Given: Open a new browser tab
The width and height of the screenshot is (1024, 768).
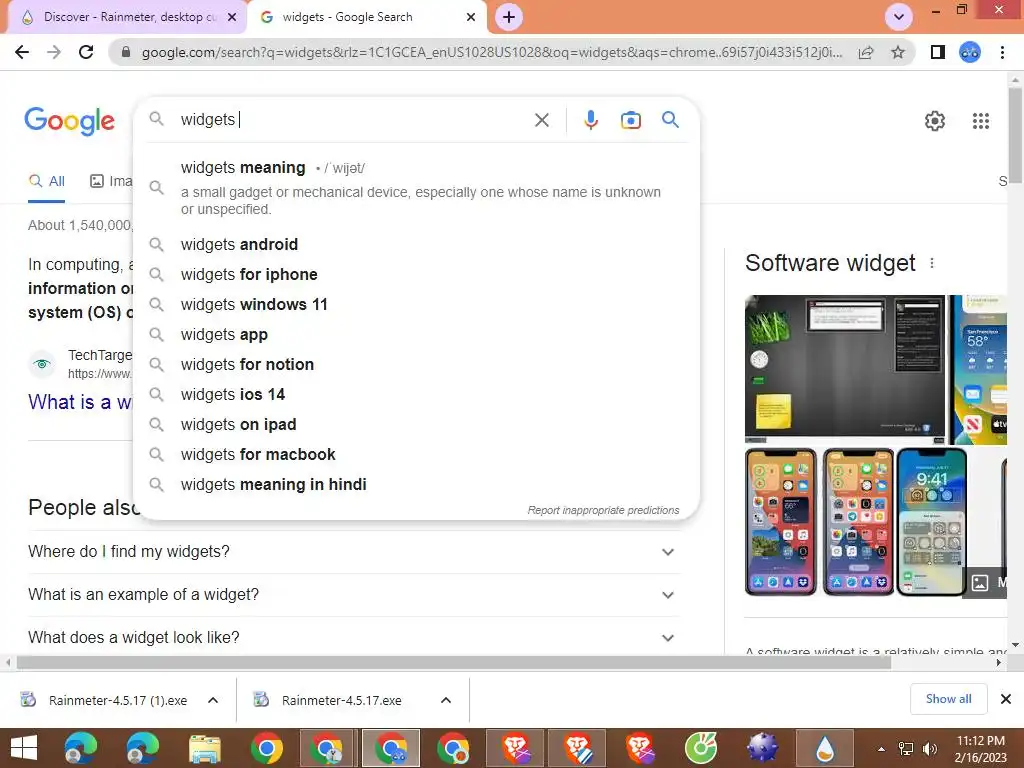Looking at the screenshot, I should point(509,17).
